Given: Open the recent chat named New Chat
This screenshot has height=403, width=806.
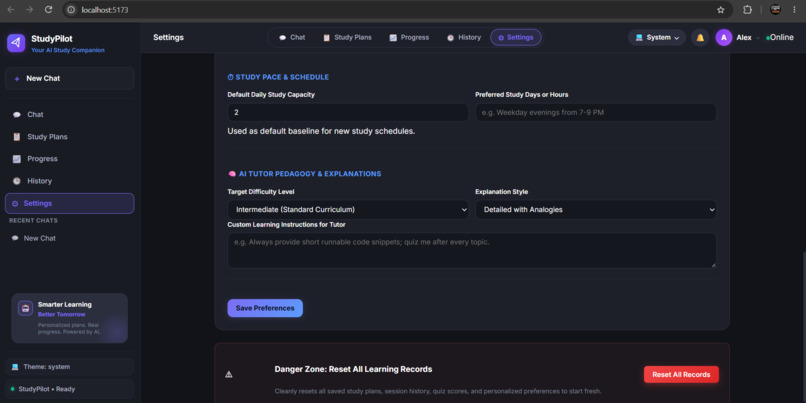Looking at the screenshot, I should point(69,239).
